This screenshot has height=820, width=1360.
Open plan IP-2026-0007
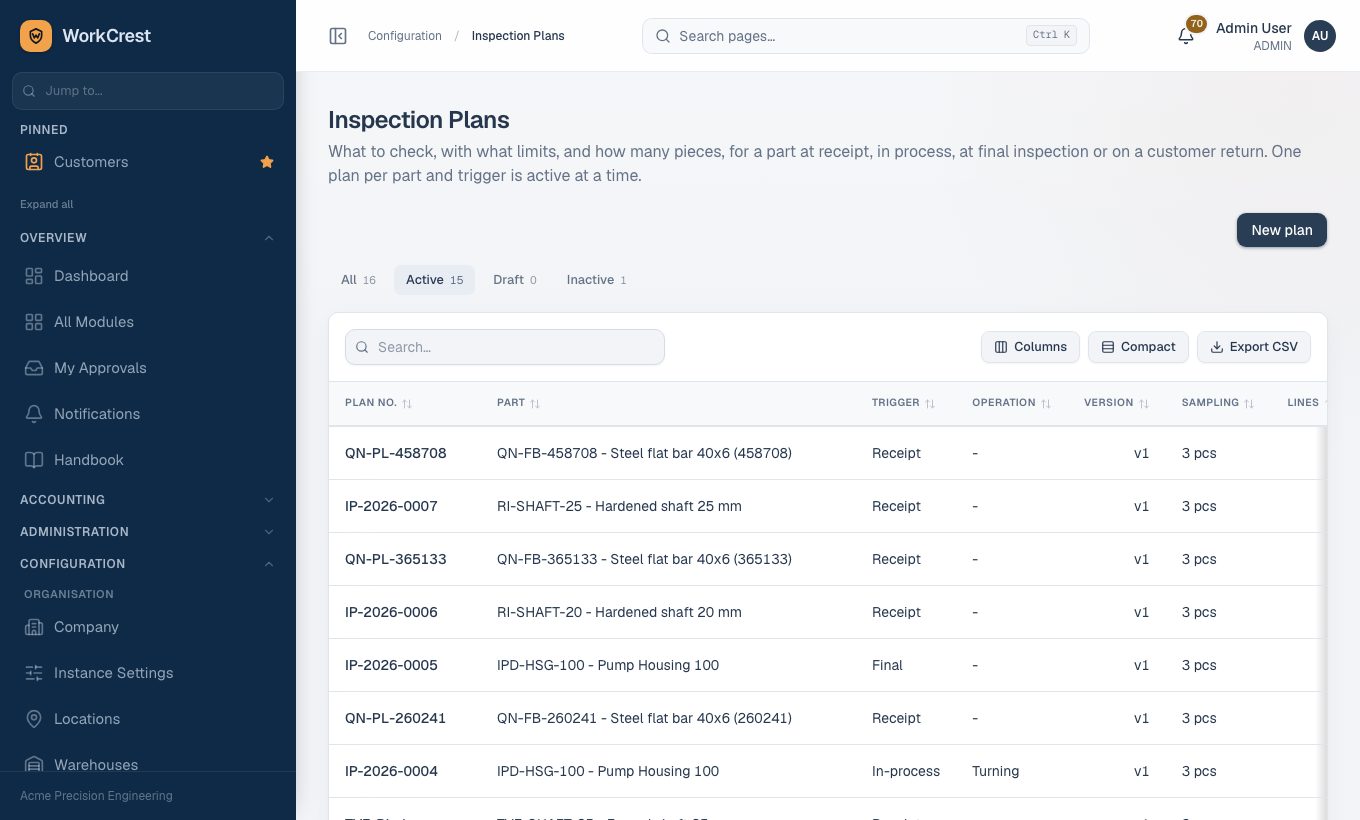(x=391, y=506)
